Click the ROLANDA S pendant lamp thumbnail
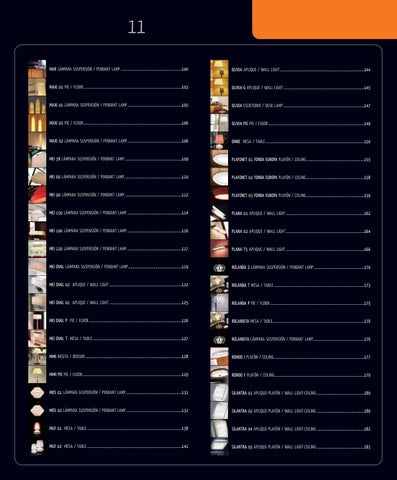This screenshot has height=480, width=397. (219, 267)
